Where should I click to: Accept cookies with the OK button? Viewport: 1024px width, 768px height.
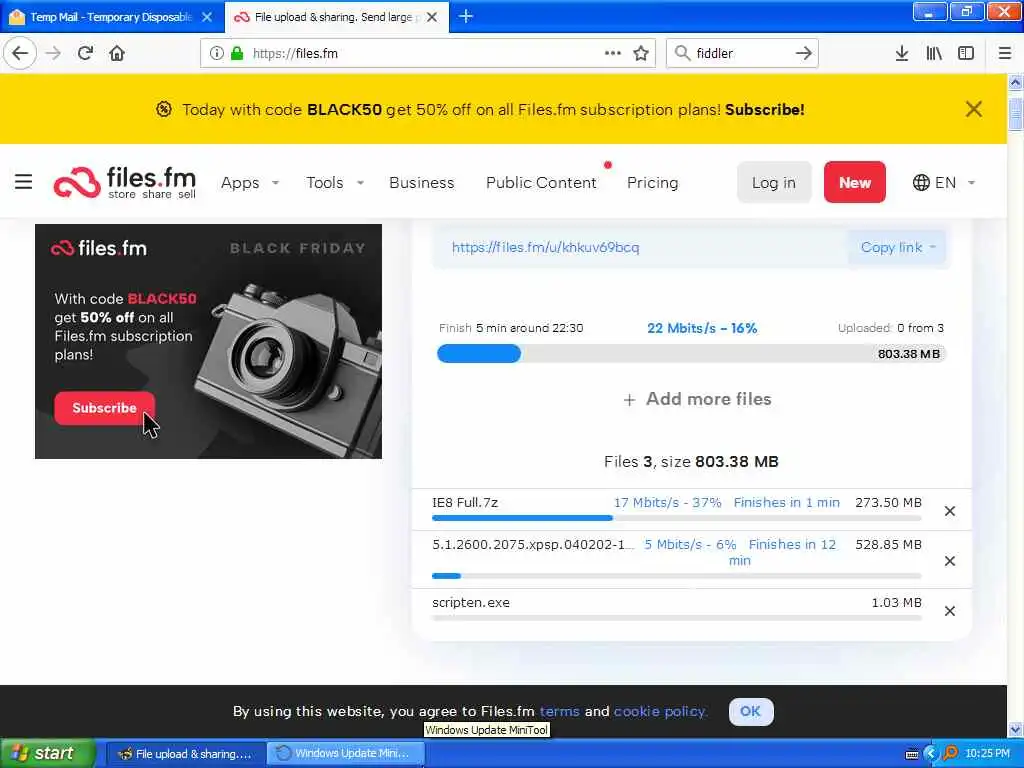point(750,711)
